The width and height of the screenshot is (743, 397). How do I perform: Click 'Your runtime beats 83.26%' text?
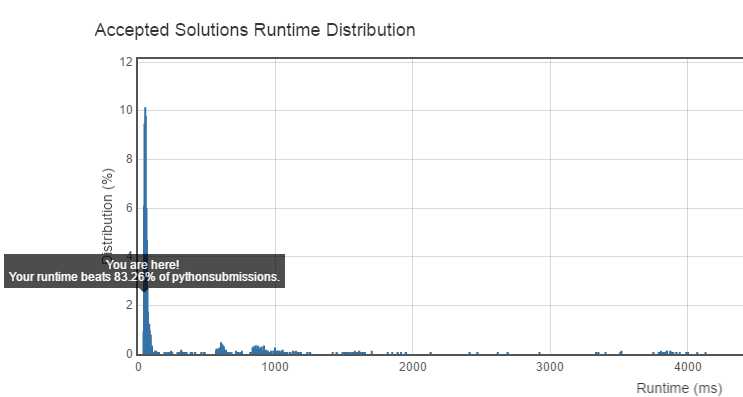(83, 277)
